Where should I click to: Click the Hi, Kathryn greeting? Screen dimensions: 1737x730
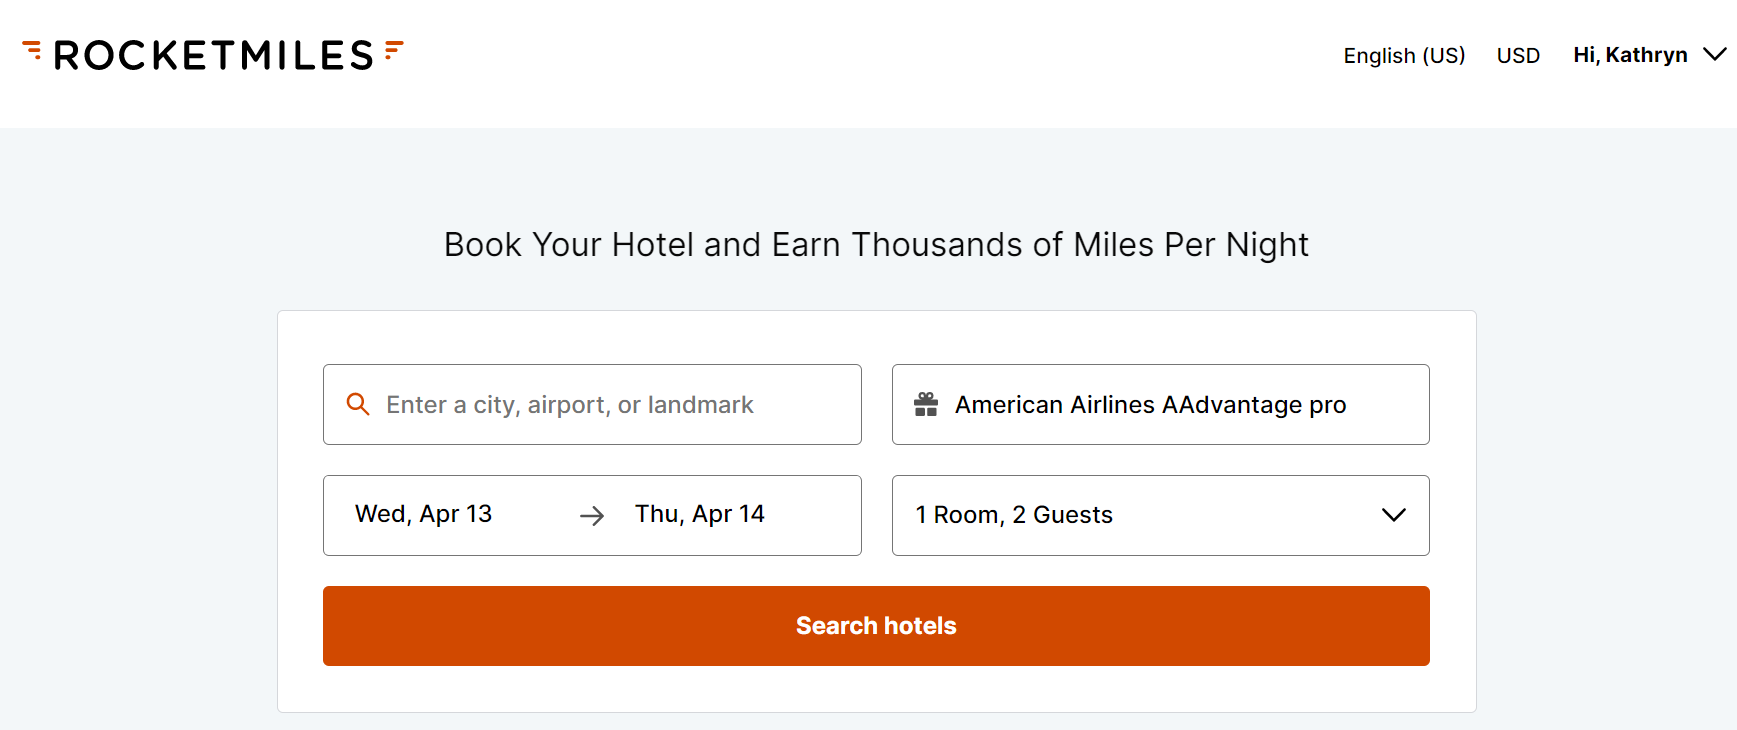click(1629, 54)
